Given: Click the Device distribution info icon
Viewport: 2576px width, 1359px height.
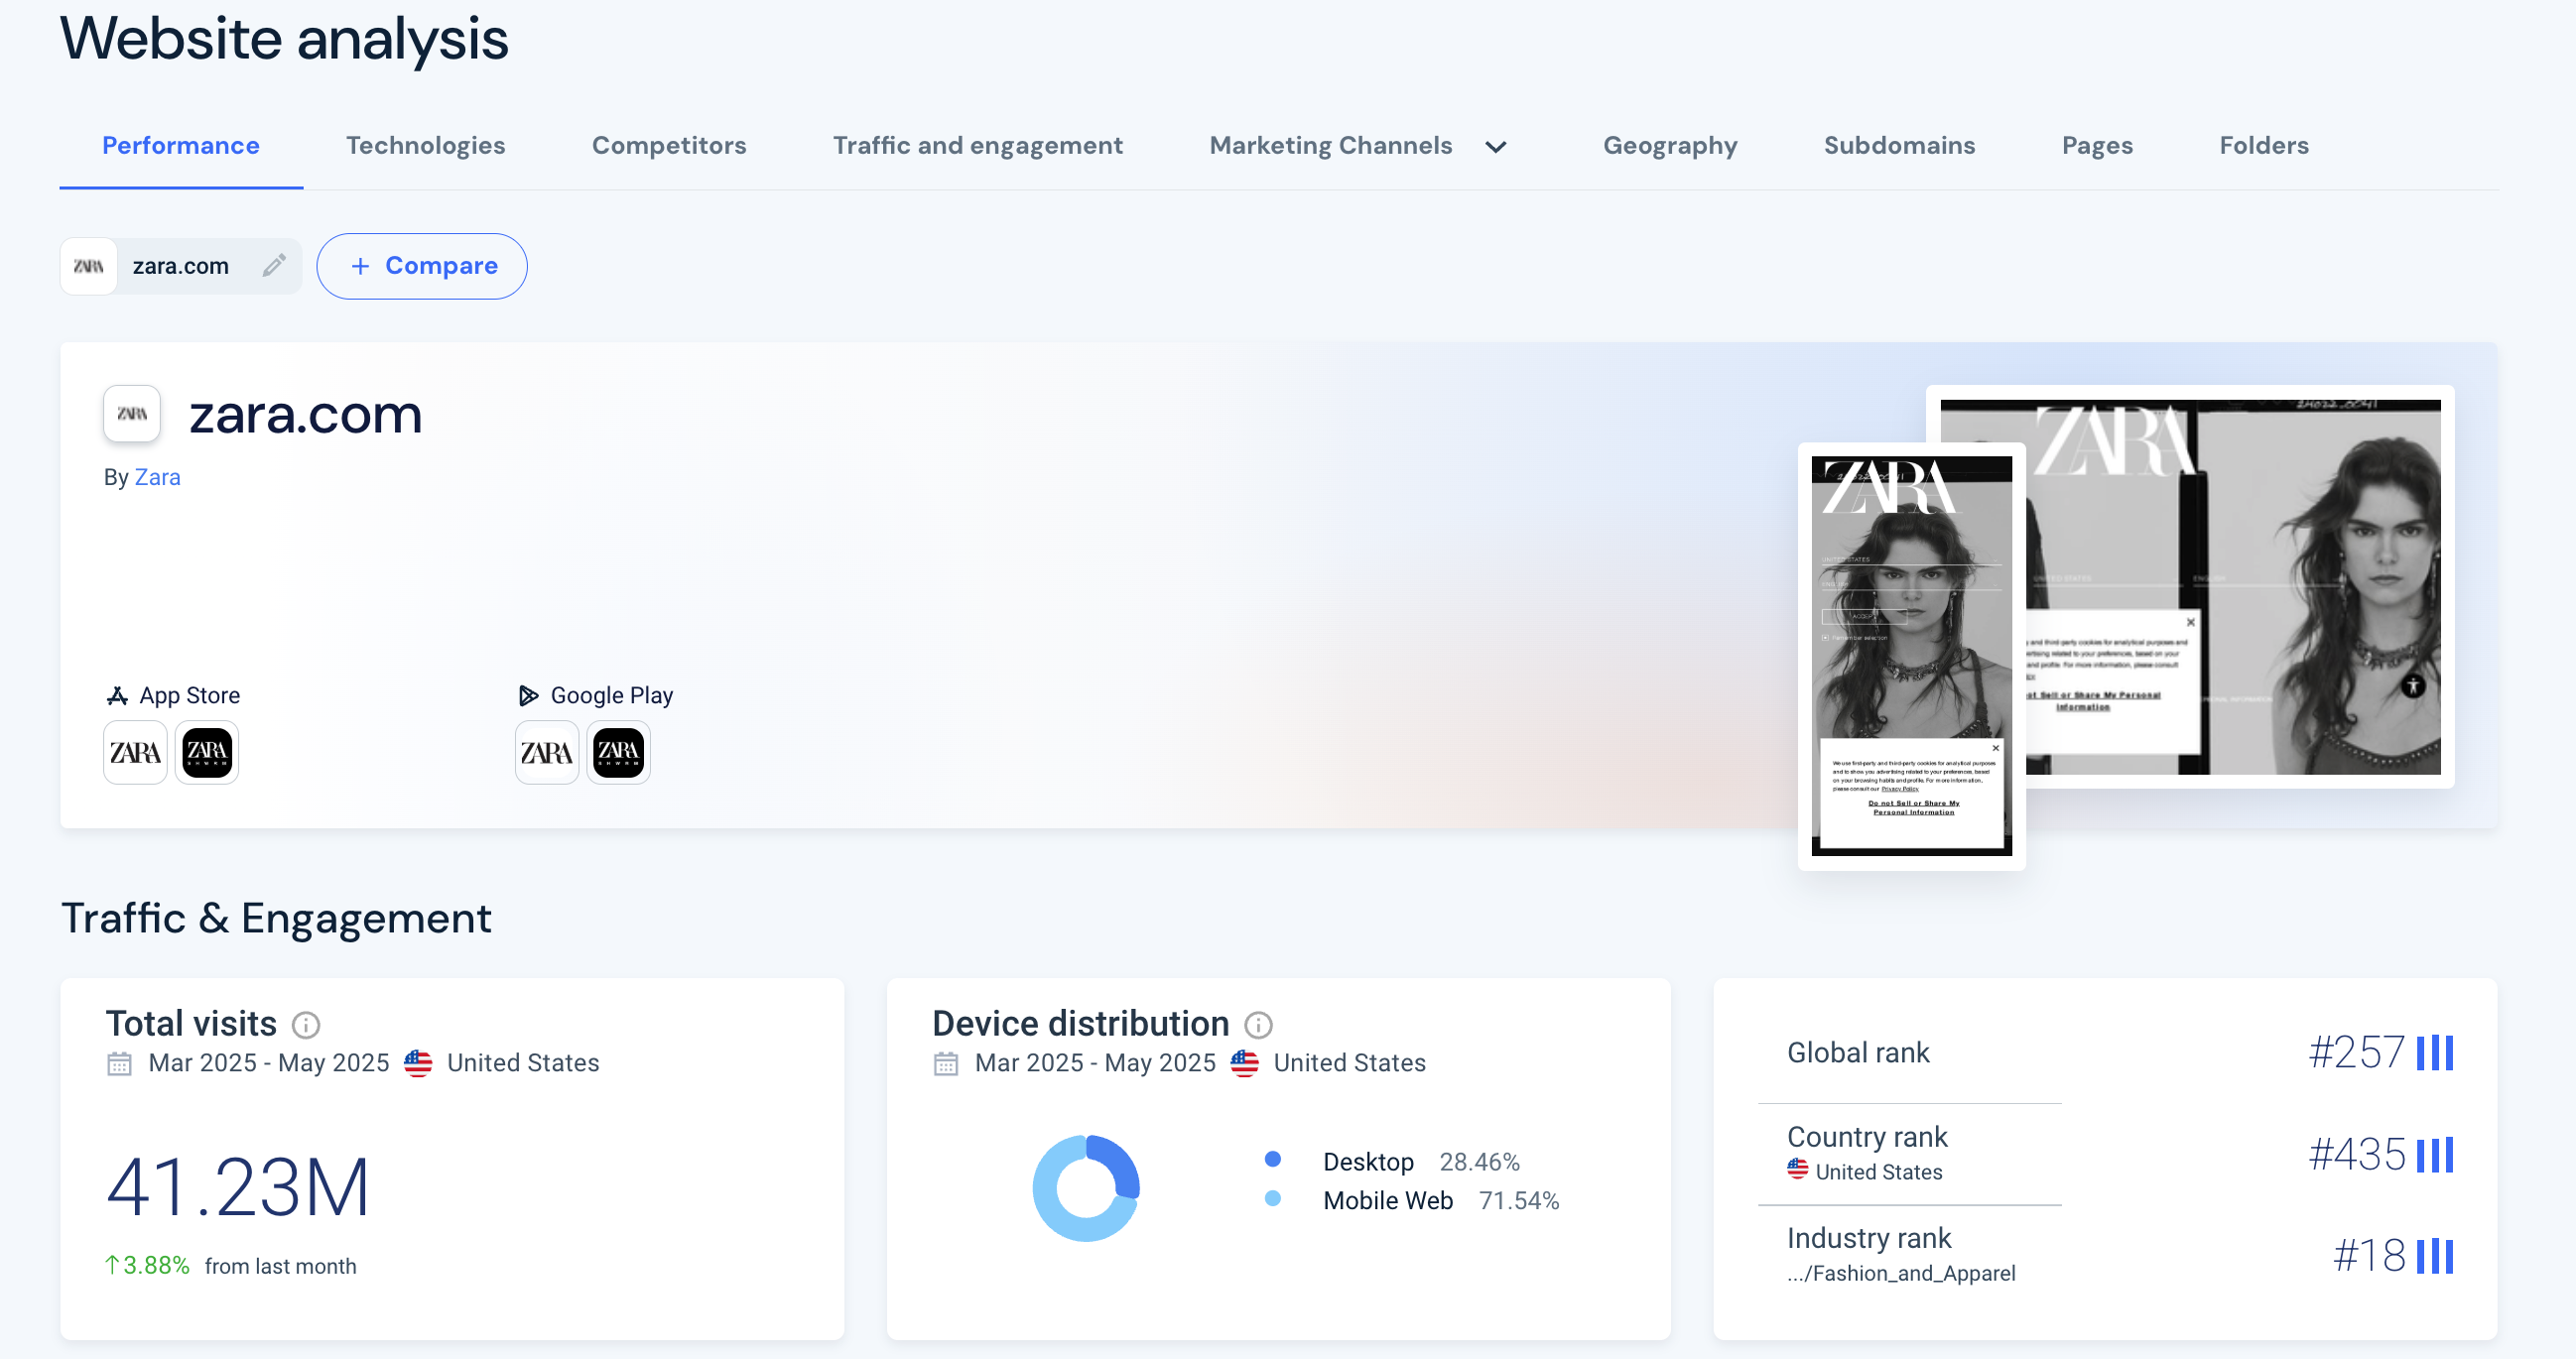Looking at the screenshot, I should click(x=1258, y=1025).
